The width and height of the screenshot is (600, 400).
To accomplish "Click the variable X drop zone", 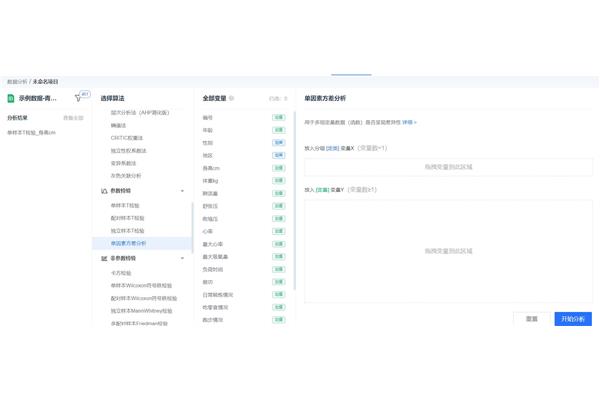I will pyautogui.click(x=448, y=167).
